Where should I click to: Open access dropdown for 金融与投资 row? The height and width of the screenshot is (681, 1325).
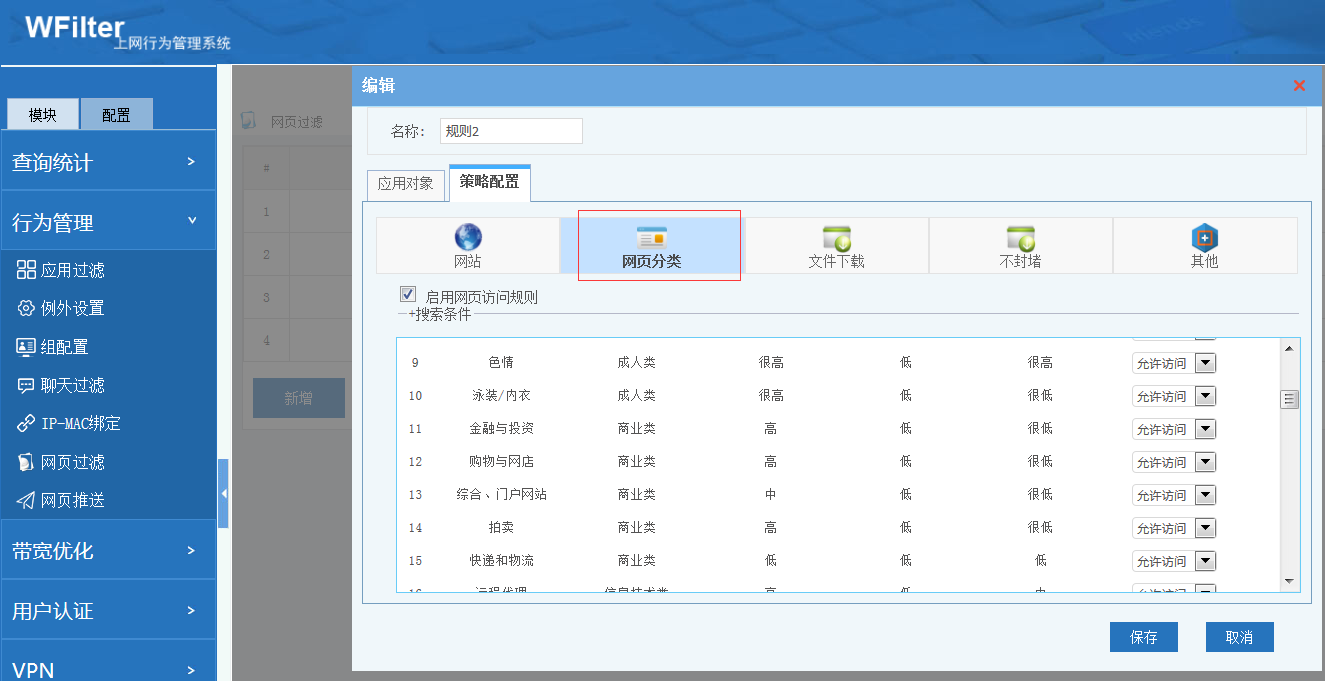(x=1205, y=429)
